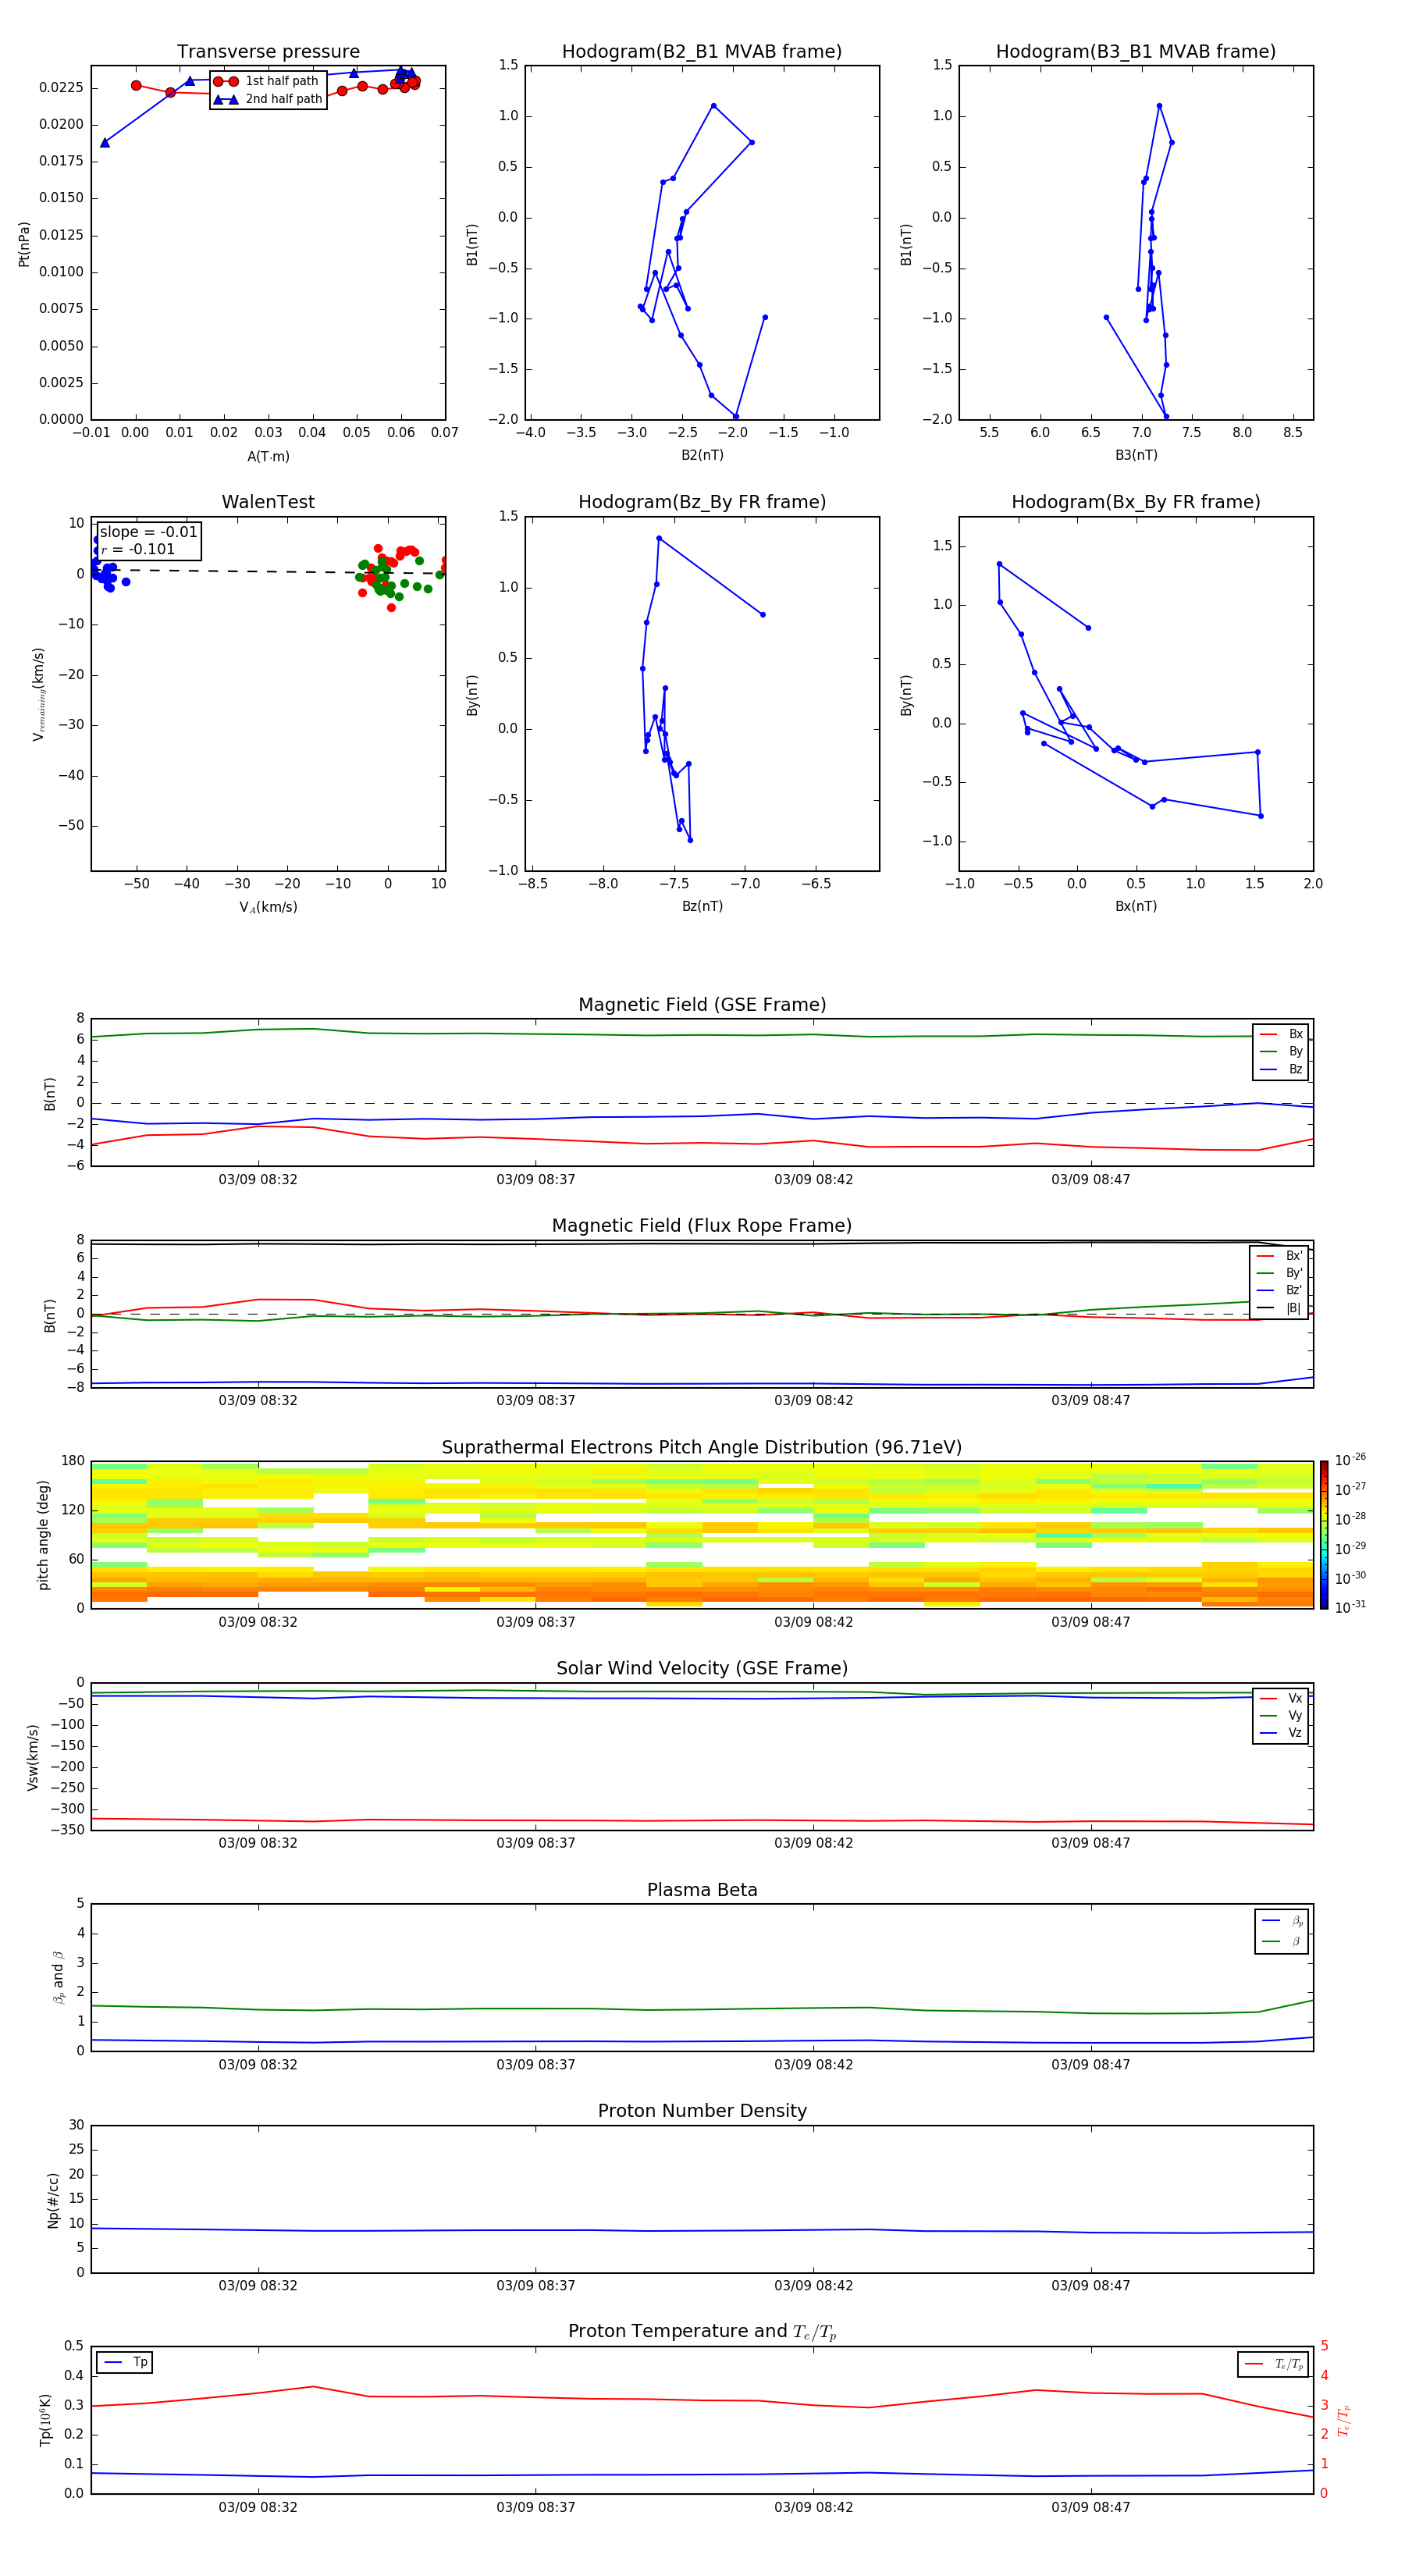1405x2576 pixels.
Task: Click the 'Magnetic Field (GSE Frame)' title
Action: pyautogui.click(x=702, y=1005)
